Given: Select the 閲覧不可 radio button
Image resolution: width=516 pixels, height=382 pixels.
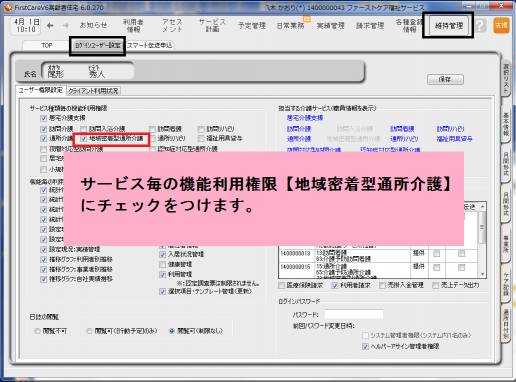Looking at the screenshot, I should (37, 331).
